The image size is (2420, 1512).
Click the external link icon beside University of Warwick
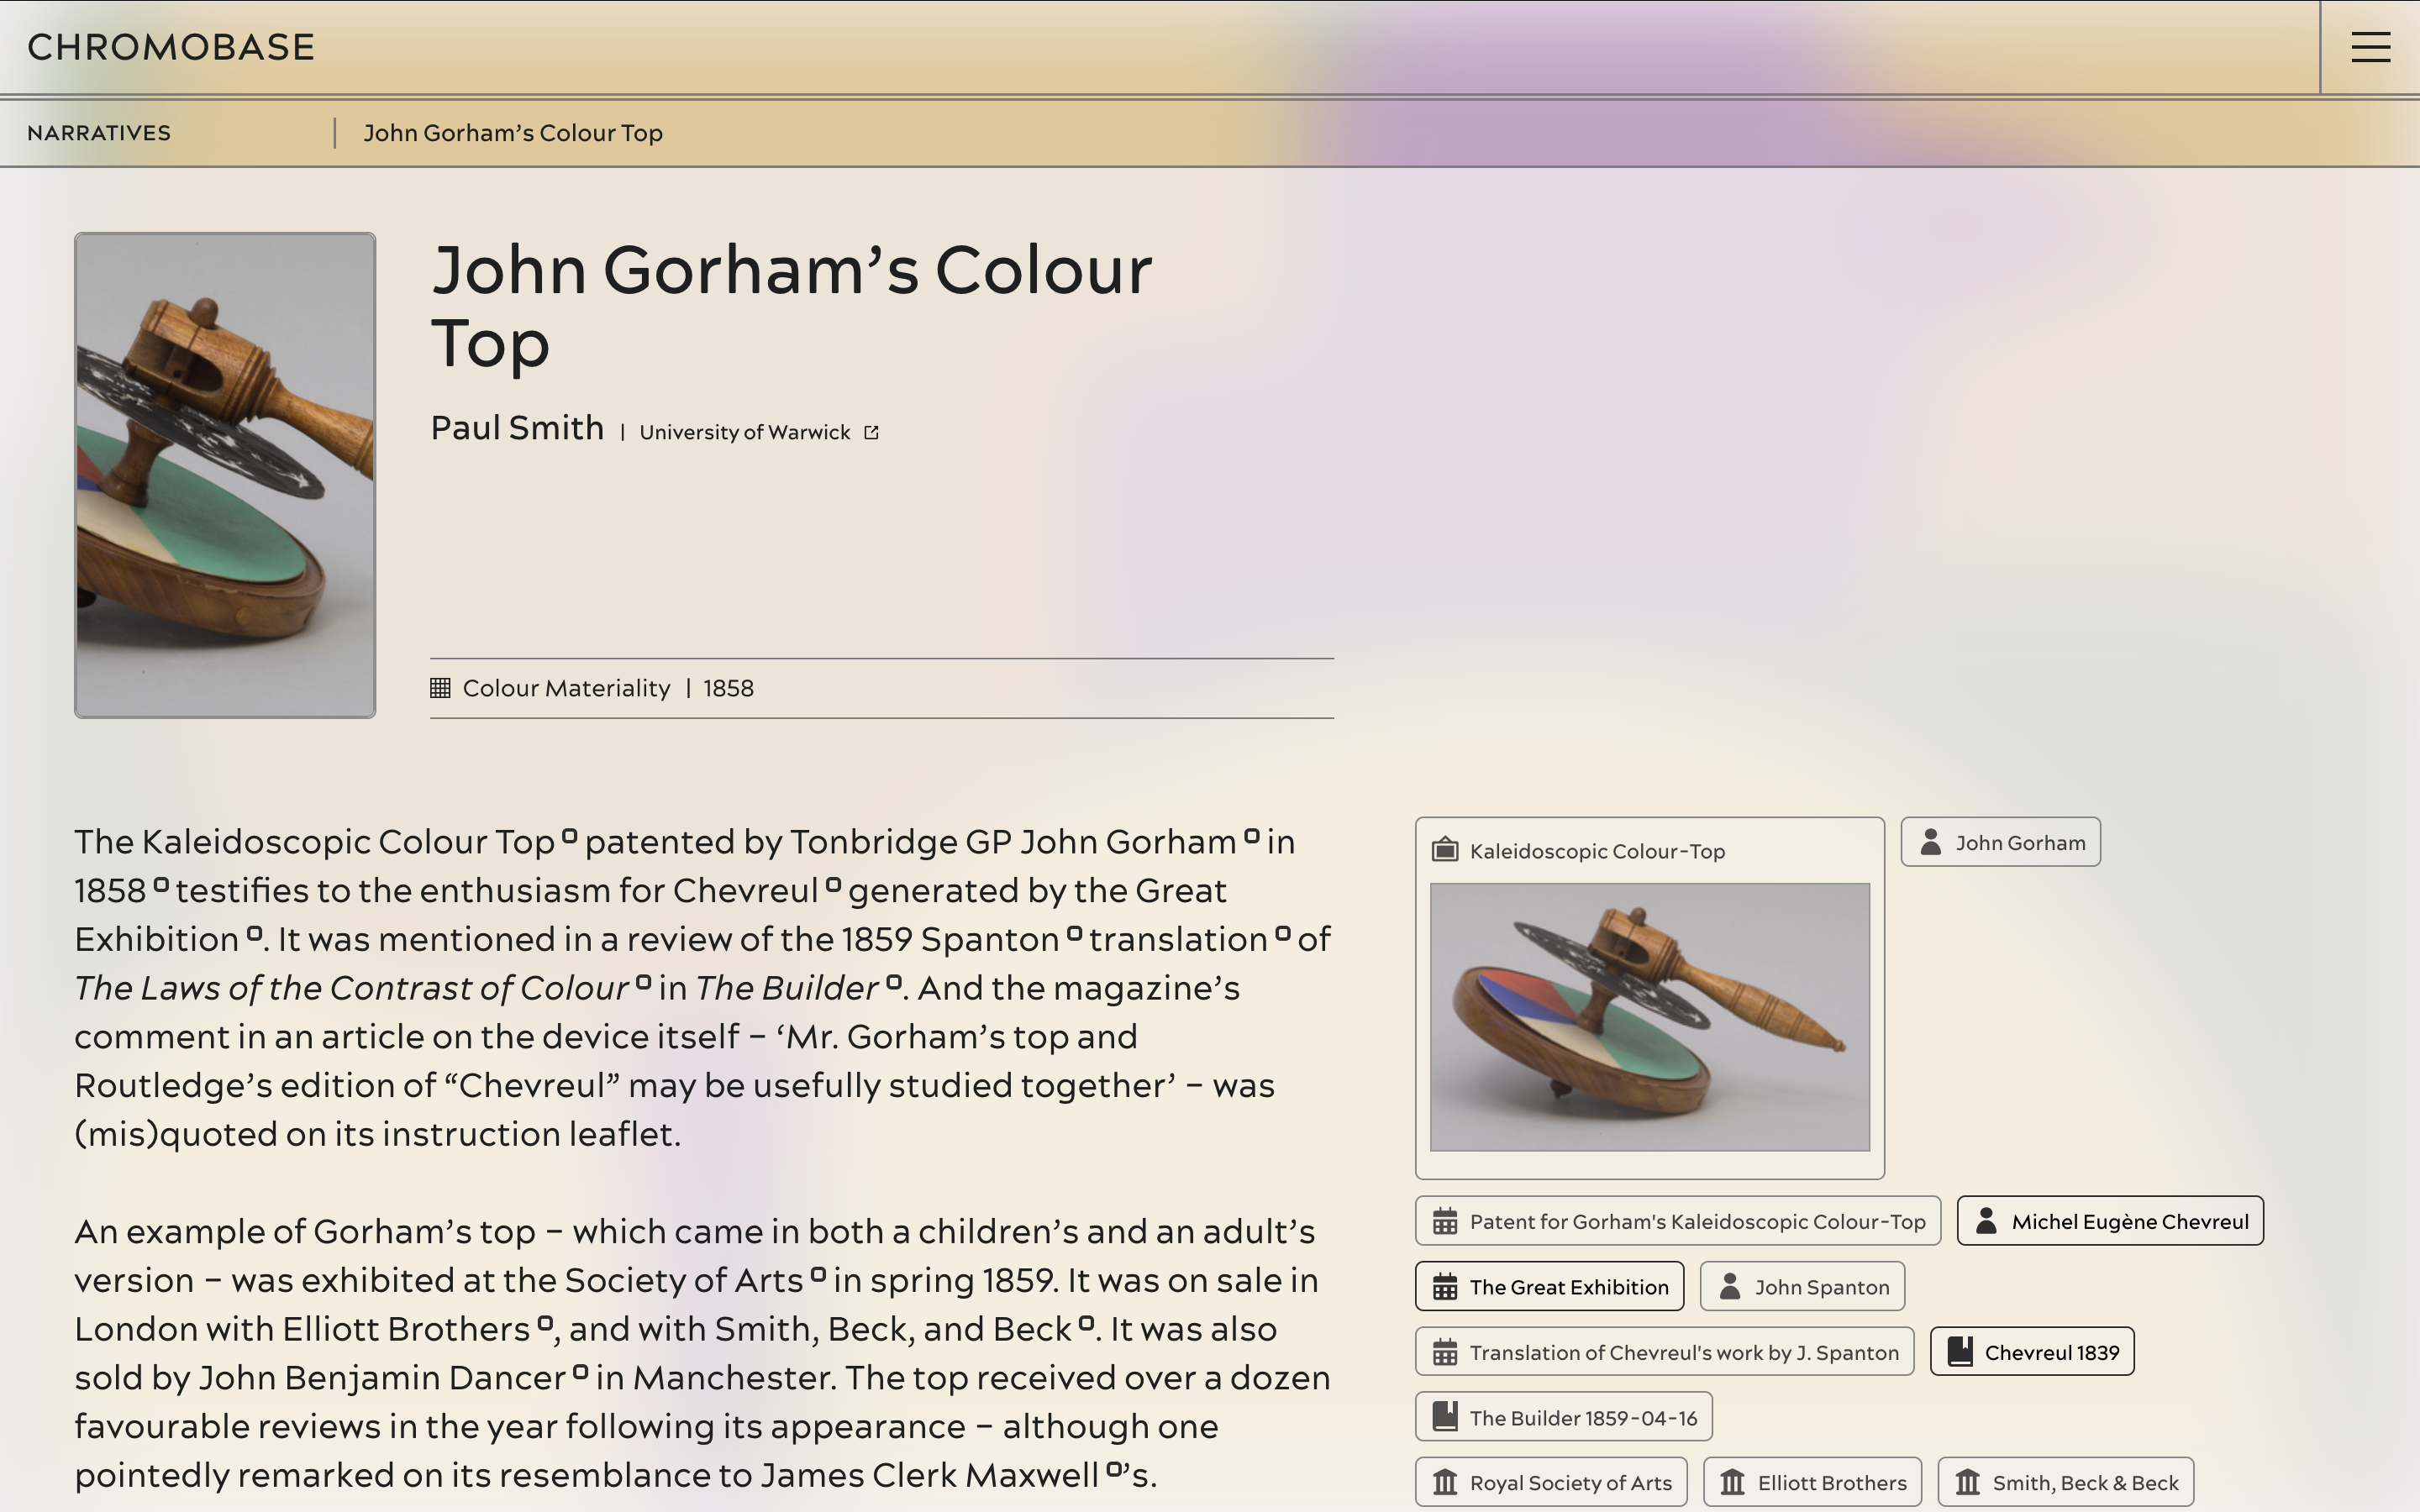[x=871, y=432]
